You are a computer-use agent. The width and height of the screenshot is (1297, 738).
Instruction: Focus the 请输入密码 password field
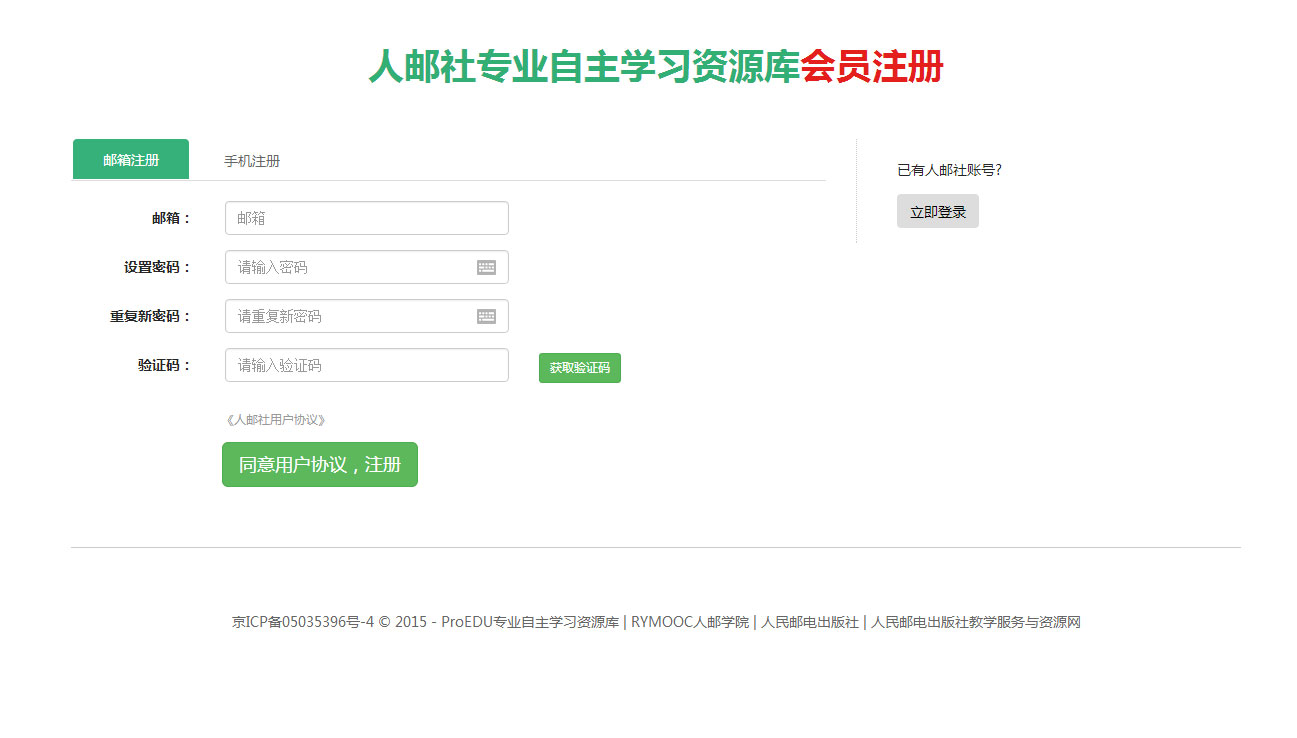coord(350,267)
